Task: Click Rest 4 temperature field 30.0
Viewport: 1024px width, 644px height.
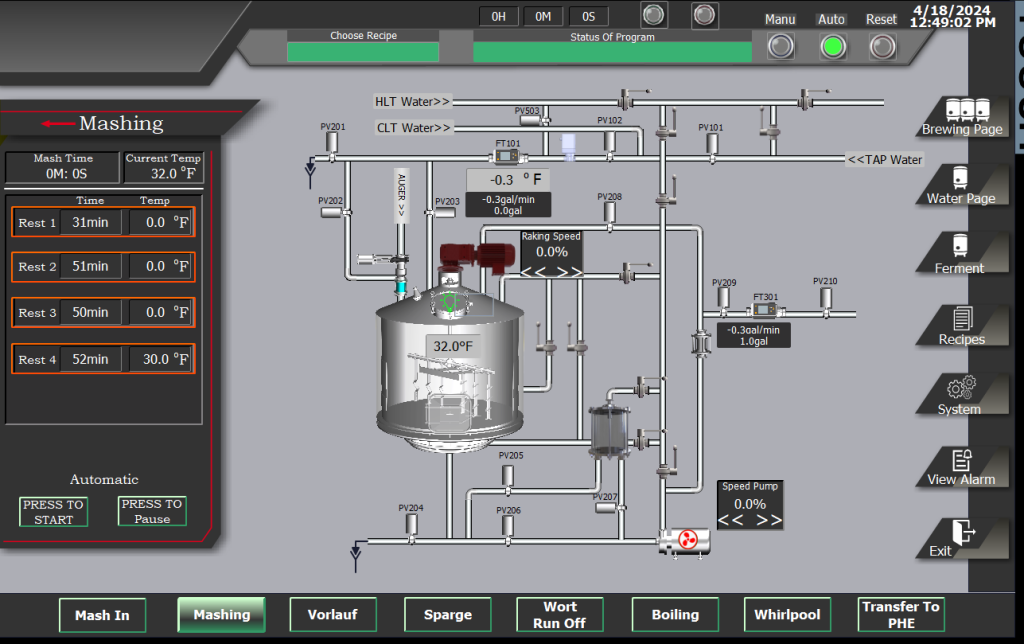Action: pos(160,359)
